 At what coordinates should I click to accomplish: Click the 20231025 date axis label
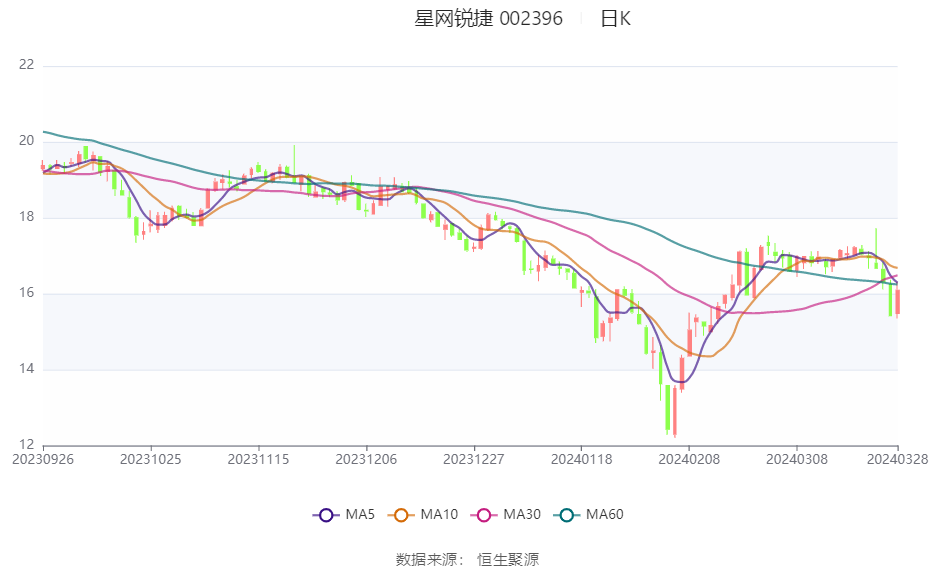point(150,460)
